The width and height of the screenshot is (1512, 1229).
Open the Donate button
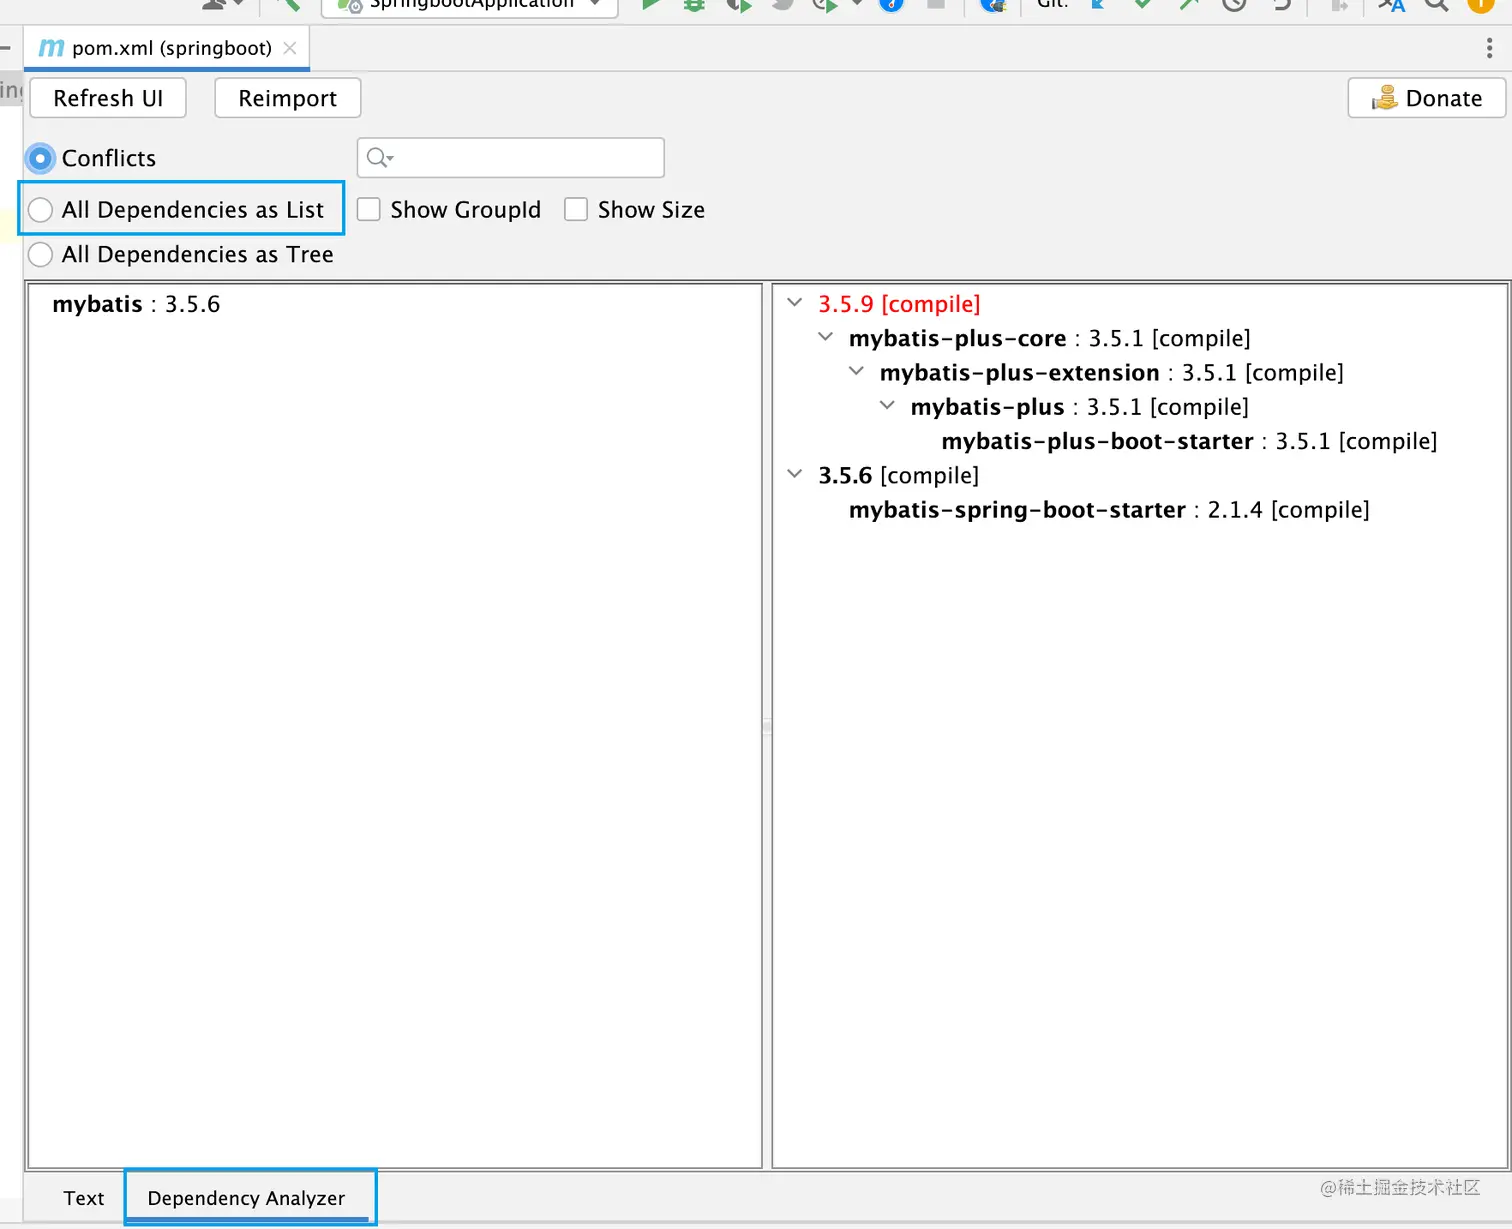(1427, 98)
